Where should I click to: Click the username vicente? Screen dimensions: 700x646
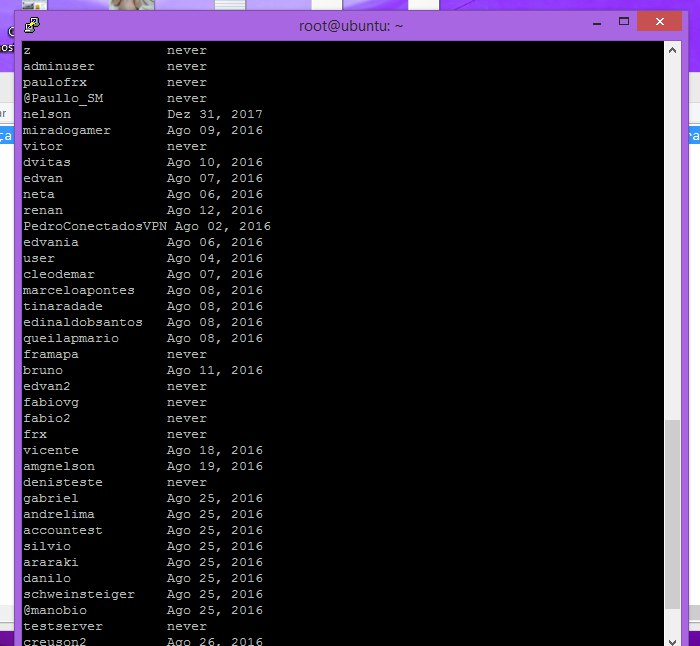tap(51, 450)
